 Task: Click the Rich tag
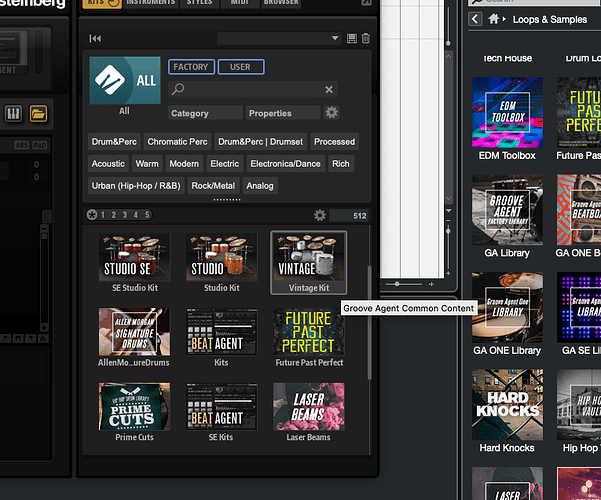[x=341, y=164]
